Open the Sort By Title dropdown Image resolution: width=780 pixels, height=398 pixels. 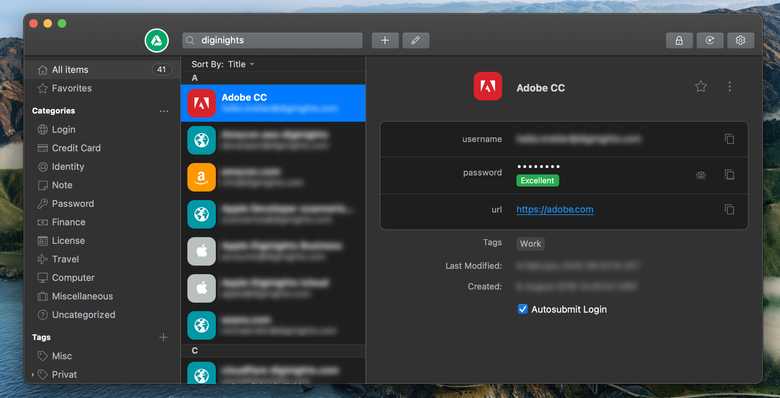click(223, 64)
